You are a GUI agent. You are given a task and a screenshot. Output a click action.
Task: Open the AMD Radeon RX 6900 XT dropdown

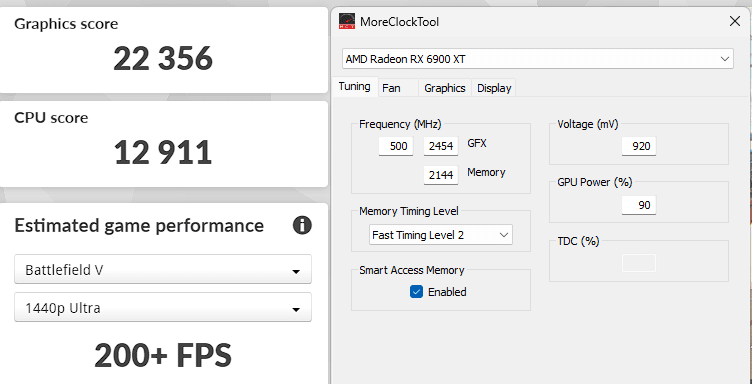point(538,59)
